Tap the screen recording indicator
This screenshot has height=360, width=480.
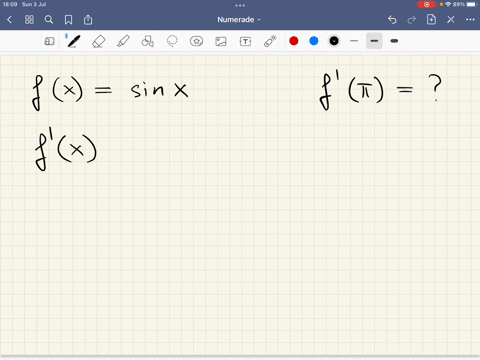point(426,5)
